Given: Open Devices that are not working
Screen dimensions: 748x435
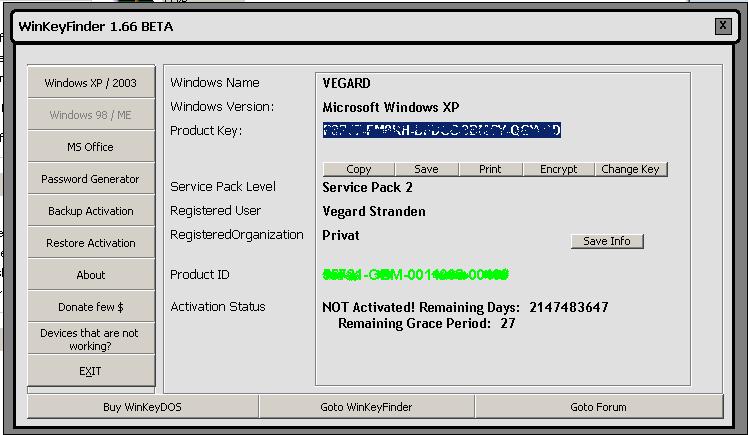Looking at the screenshot, I should (x=91, y=339).
